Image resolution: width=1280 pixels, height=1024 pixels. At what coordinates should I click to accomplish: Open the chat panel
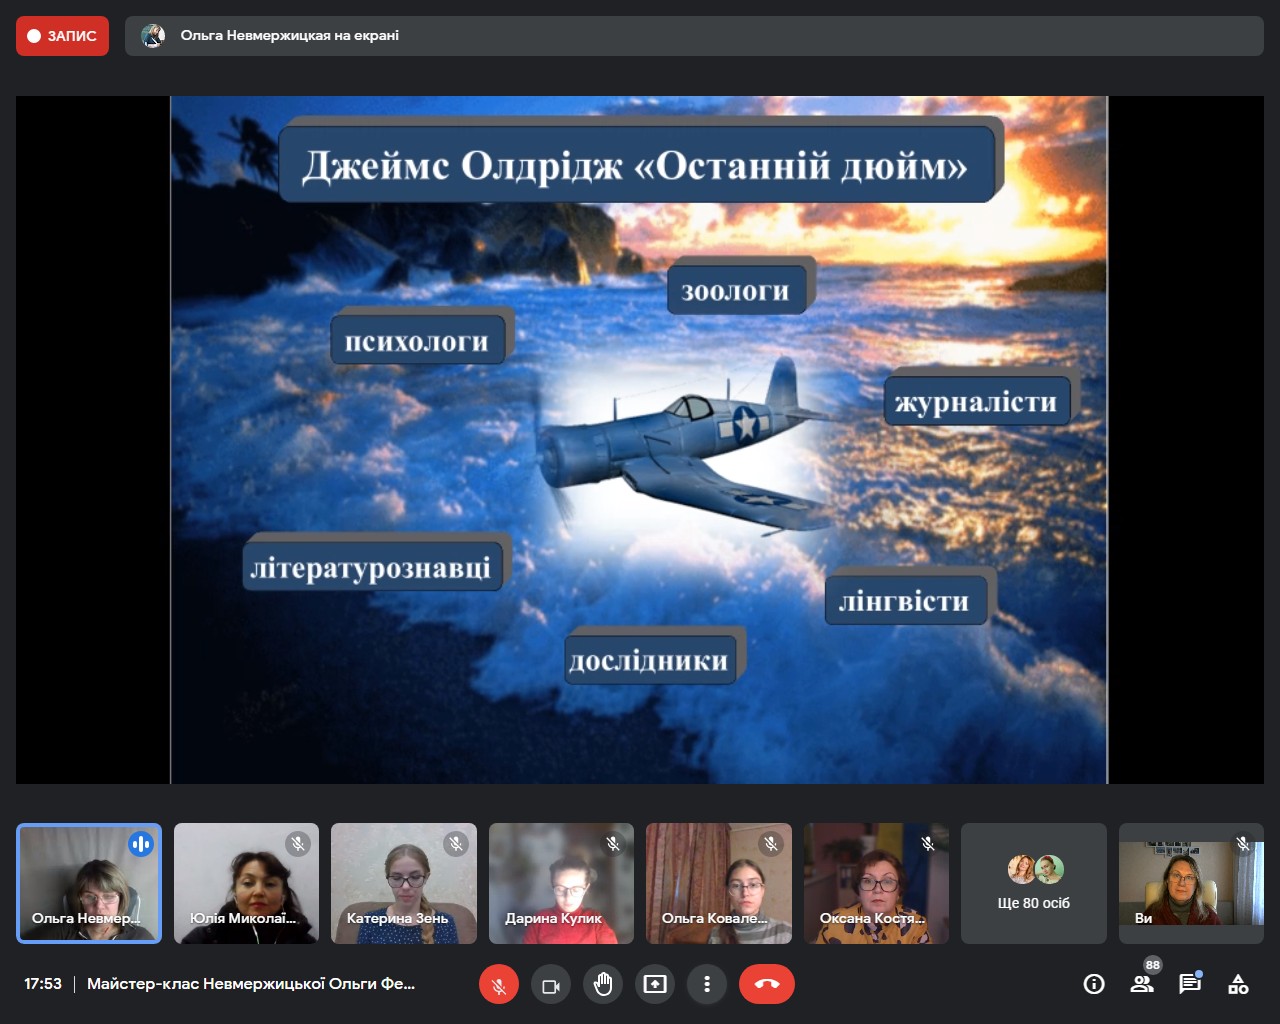1190,985
